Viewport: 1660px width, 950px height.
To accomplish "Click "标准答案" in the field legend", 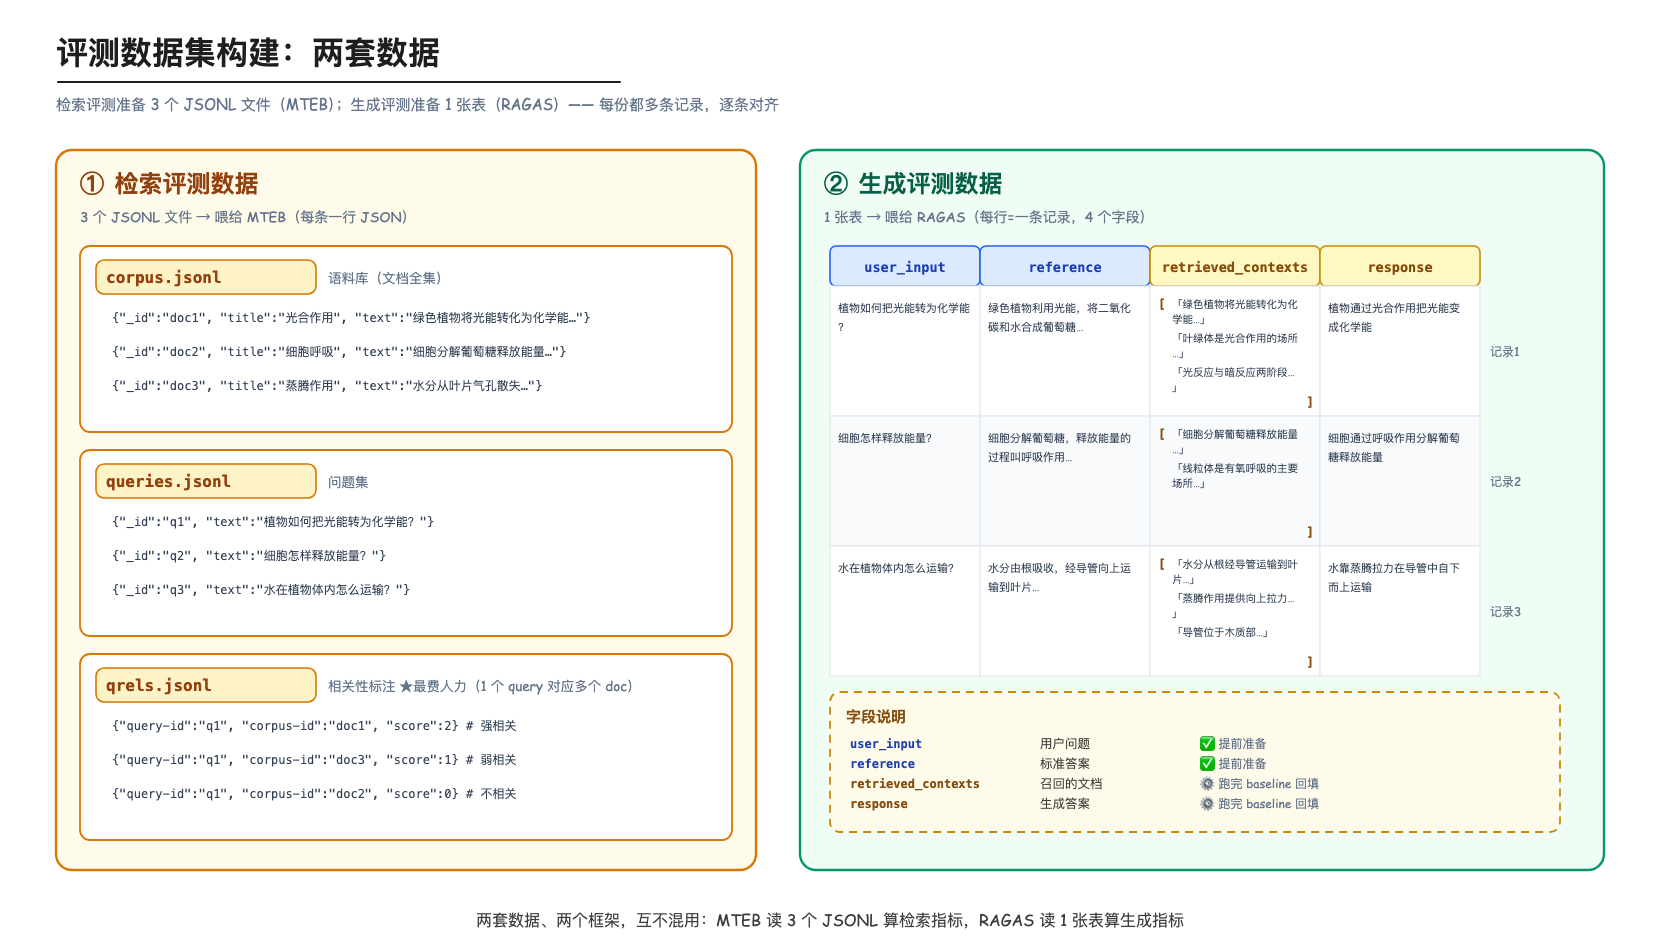I will tap(1065, 763).
